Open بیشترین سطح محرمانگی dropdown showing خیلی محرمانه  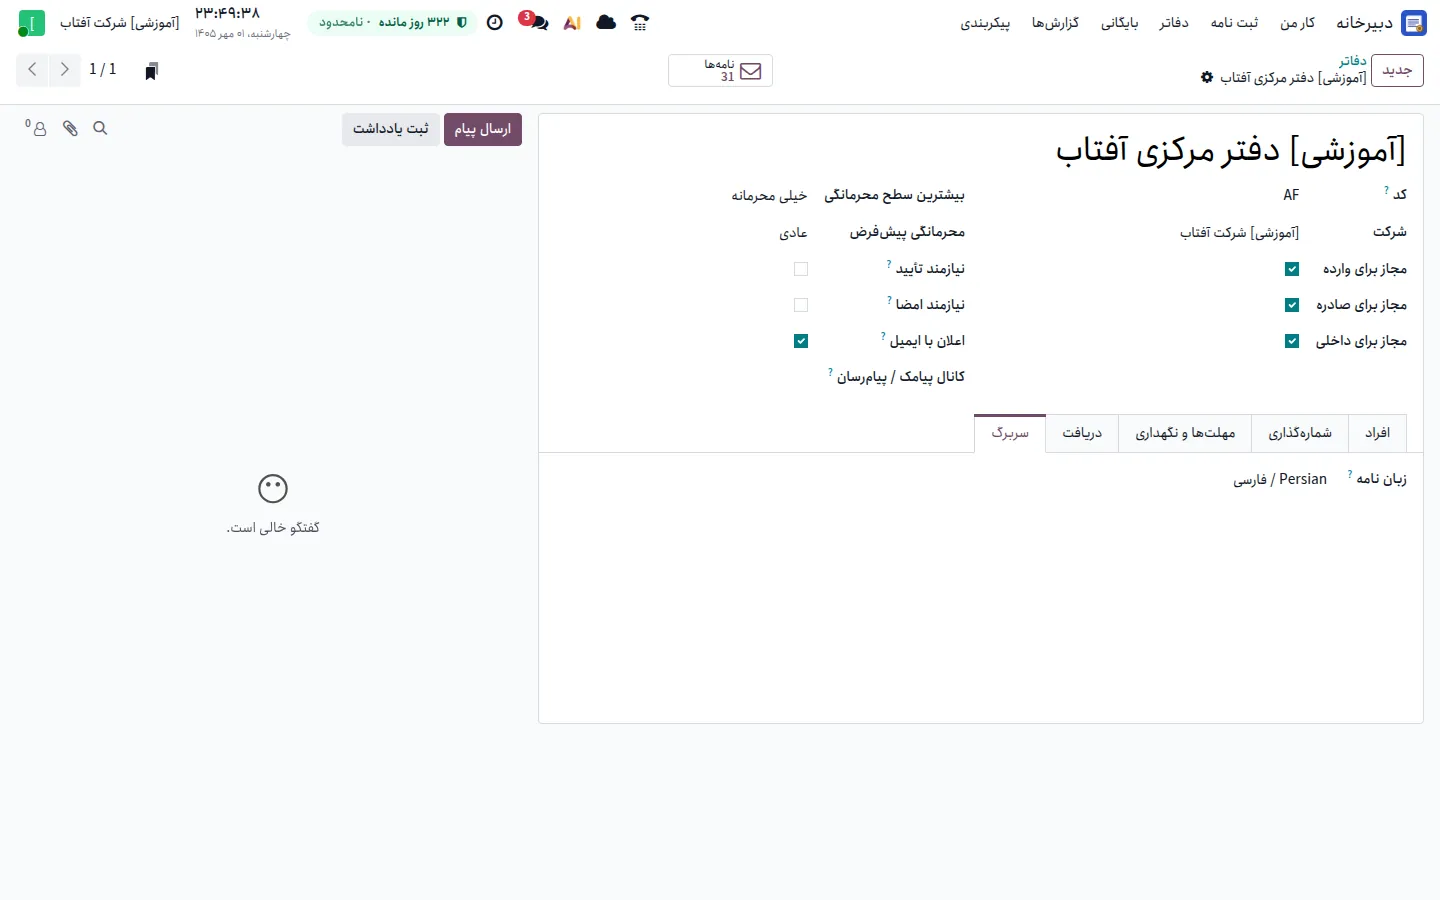pos(683,196)
